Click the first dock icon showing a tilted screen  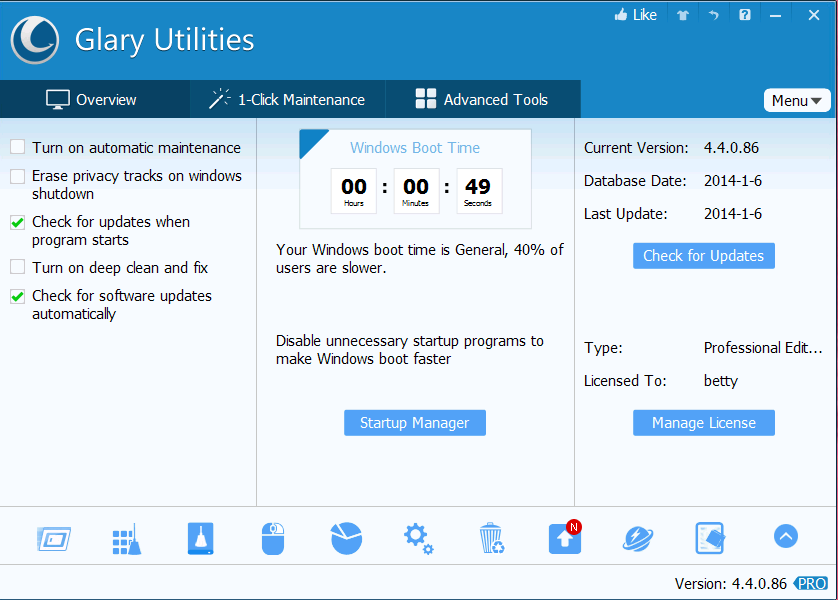tap(54, 539)
